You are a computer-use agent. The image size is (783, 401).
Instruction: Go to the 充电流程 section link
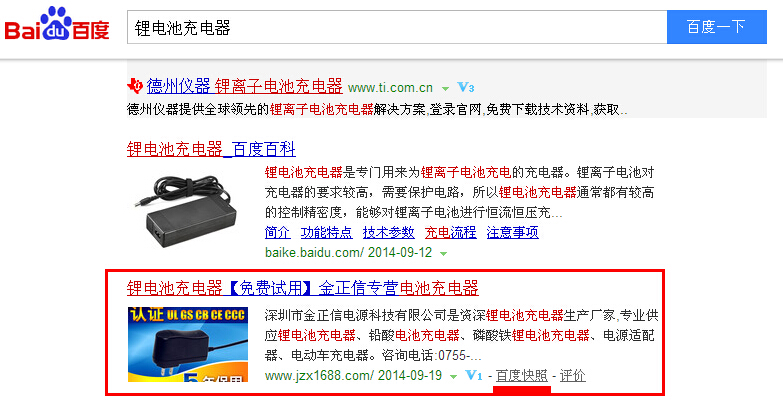click(450, 232)
